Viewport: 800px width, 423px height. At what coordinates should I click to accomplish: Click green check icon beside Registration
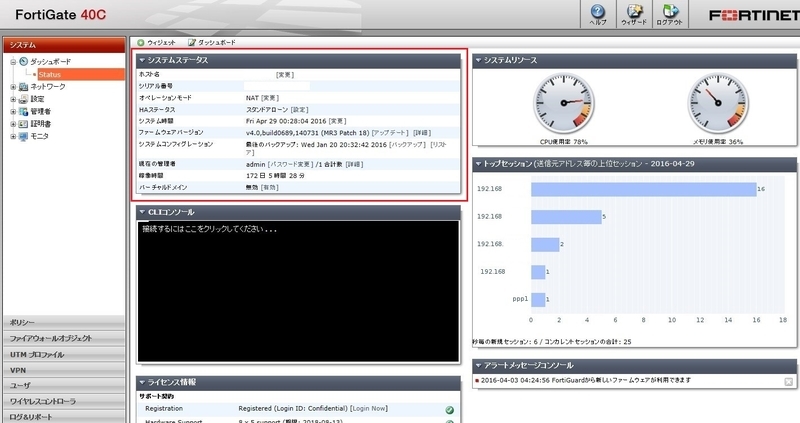pos(449,410)
